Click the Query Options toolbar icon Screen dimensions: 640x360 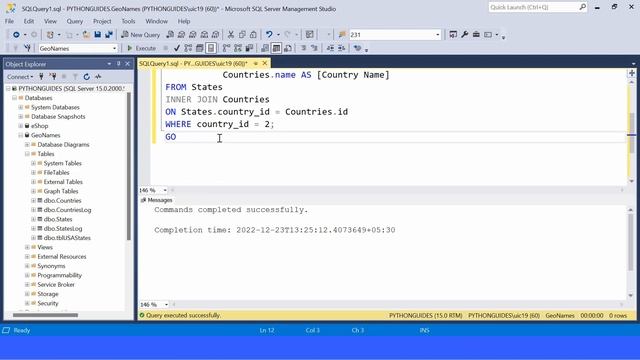tap(200, 48)
